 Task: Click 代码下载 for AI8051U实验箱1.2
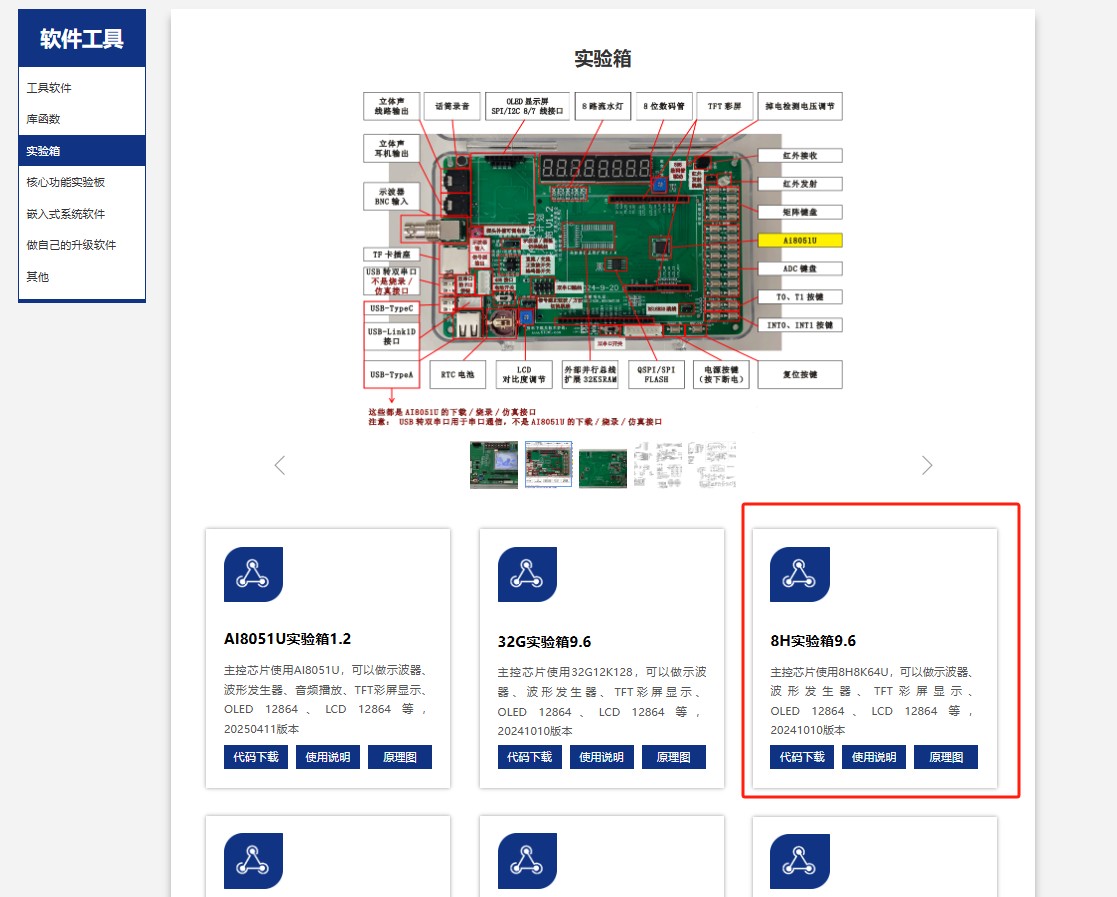pyautogui.click(x=256, y=757)
